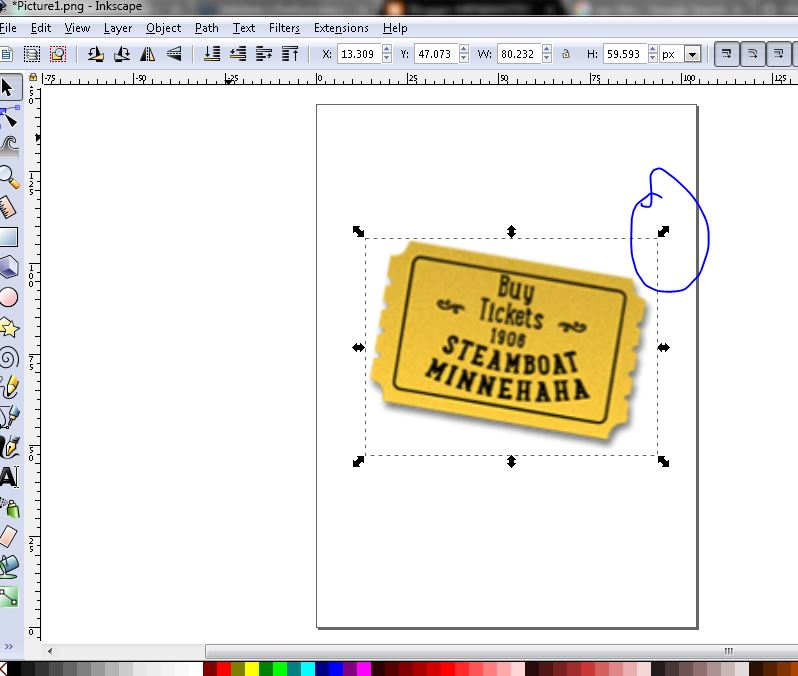798x676 pixels.
Task: Open the Layer menu
Action: [118, 28]
